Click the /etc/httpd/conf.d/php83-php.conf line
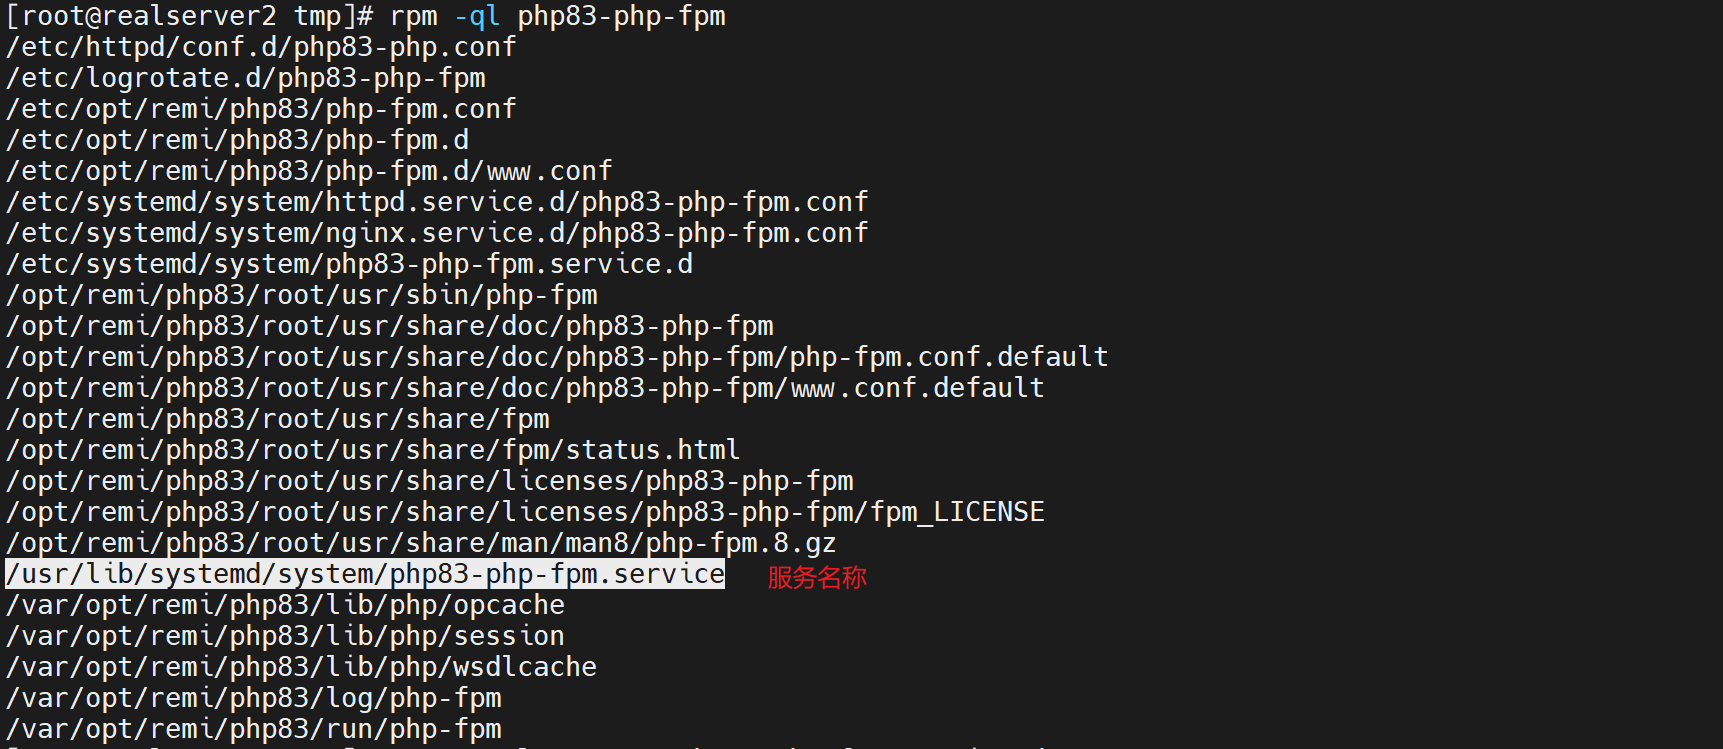The height and width of the screenshot is (749, 1723). pos(261,47)
